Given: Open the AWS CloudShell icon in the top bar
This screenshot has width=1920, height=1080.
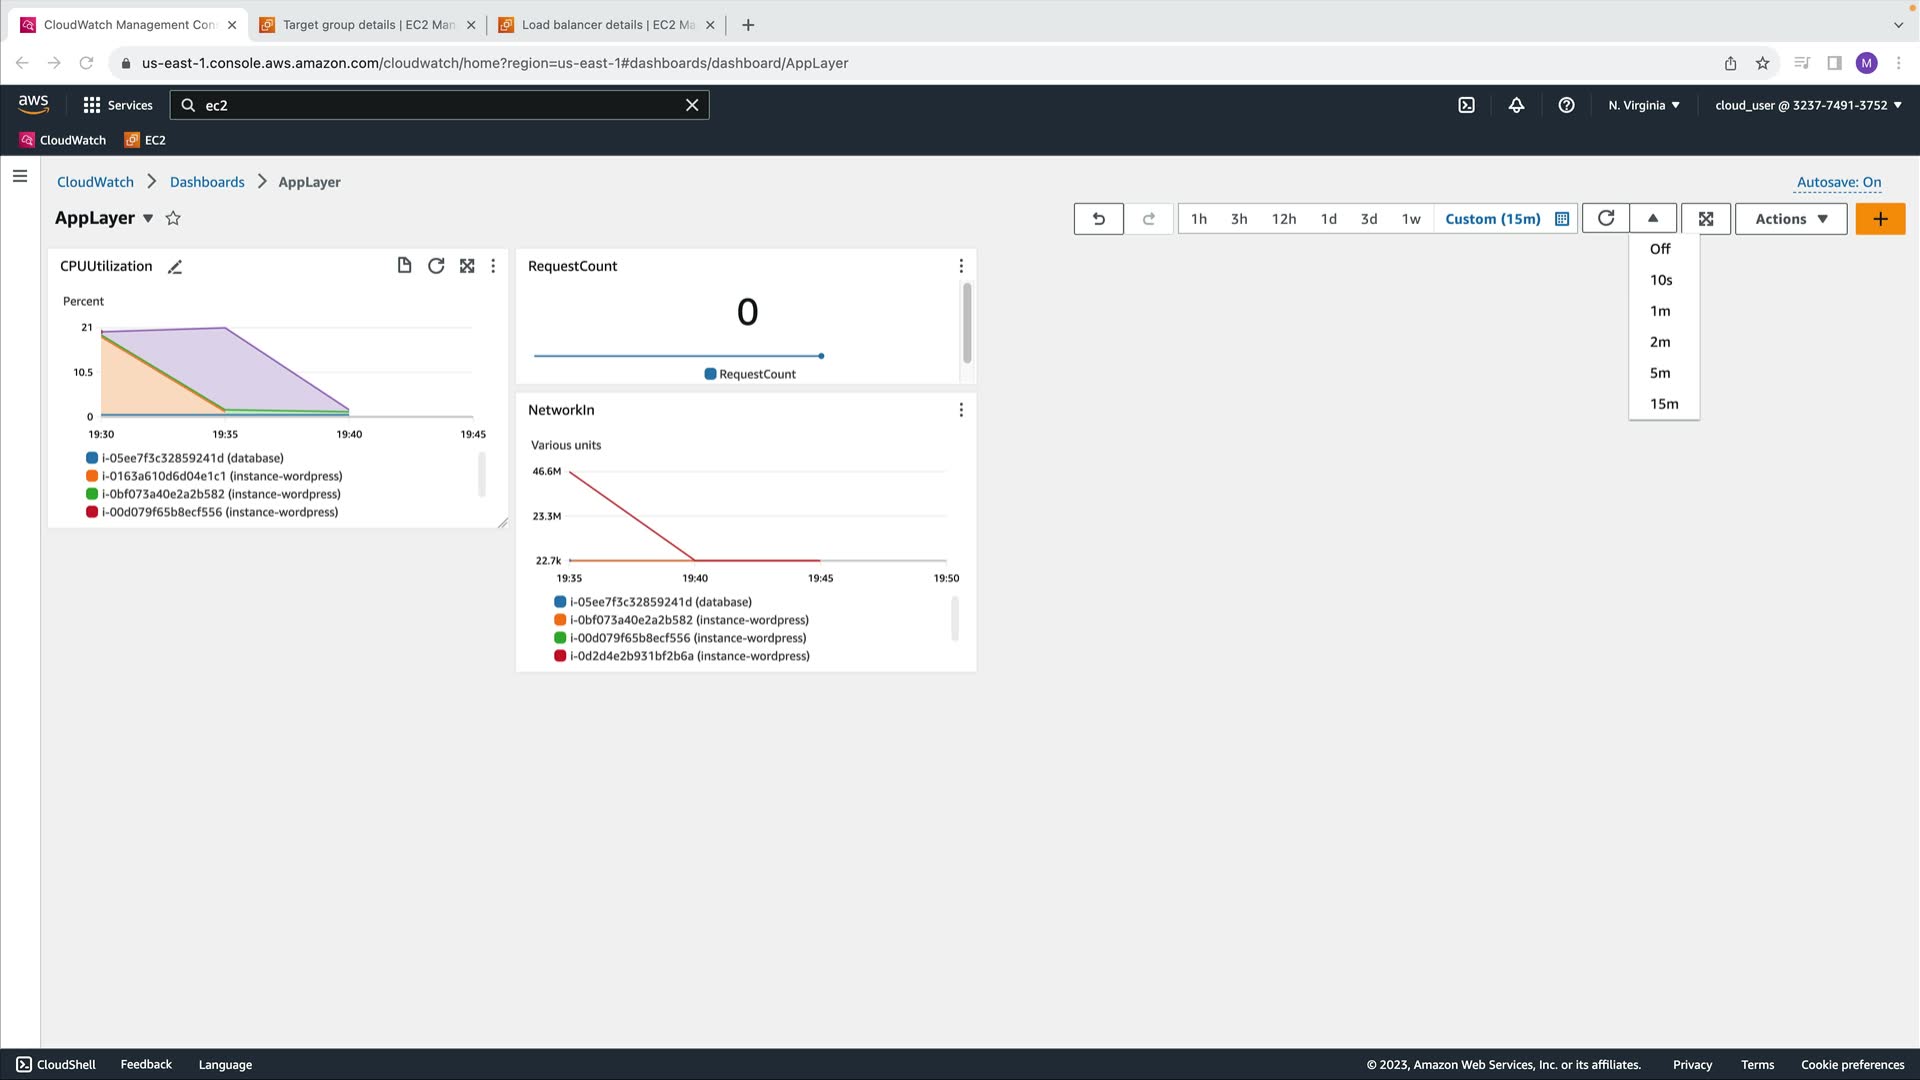Looking at the screenshot, I should [1466, 105].
